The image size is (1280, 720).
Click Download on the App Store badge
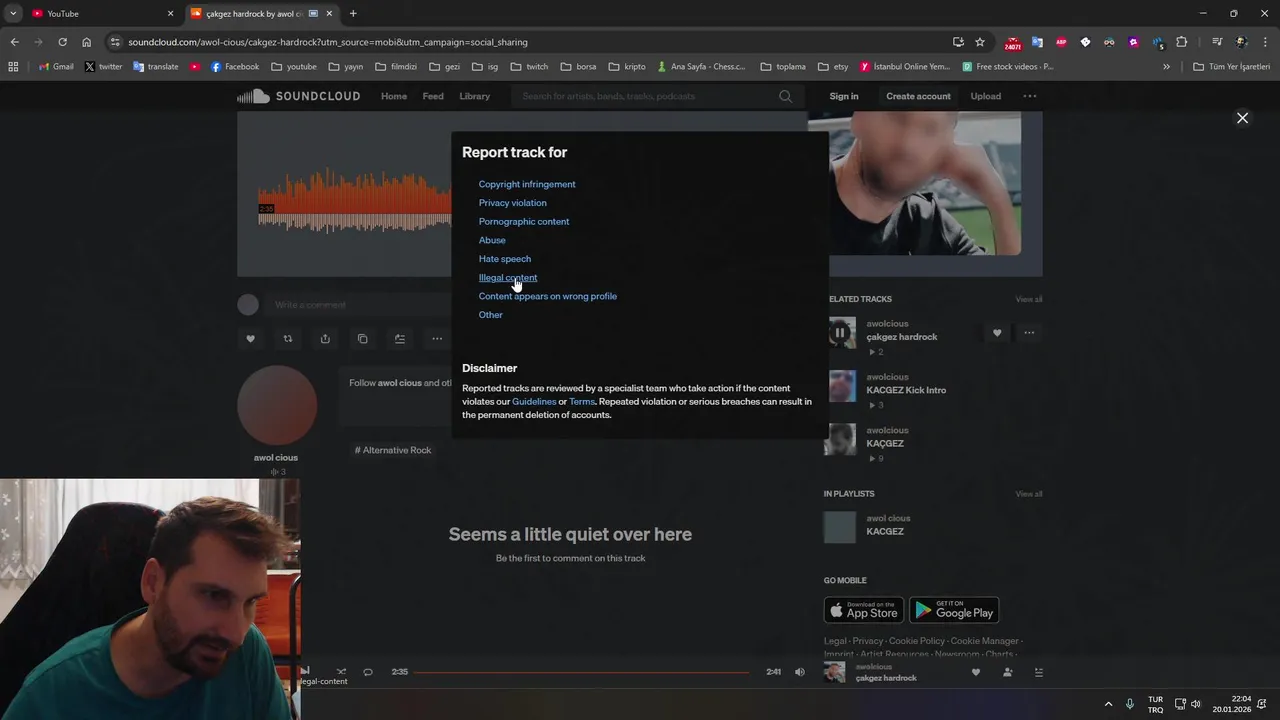864,610
